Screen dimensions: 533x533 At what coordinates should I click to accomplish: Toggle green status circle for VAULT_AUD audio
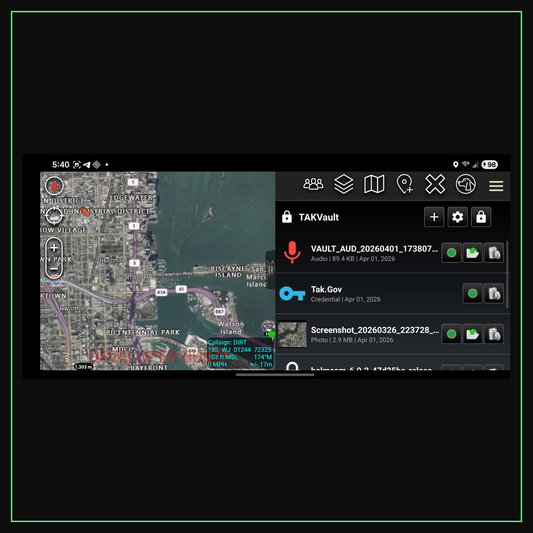pyautogui.click(x=451, y=253)
